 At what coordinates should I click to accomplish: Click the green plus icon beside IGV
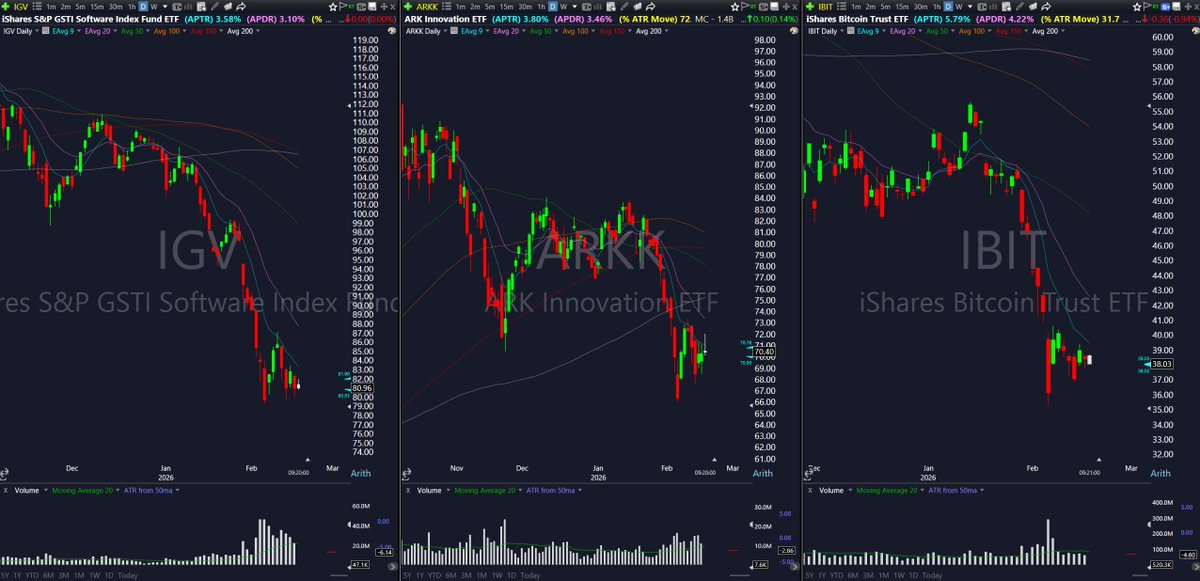[x=6, y=6]
